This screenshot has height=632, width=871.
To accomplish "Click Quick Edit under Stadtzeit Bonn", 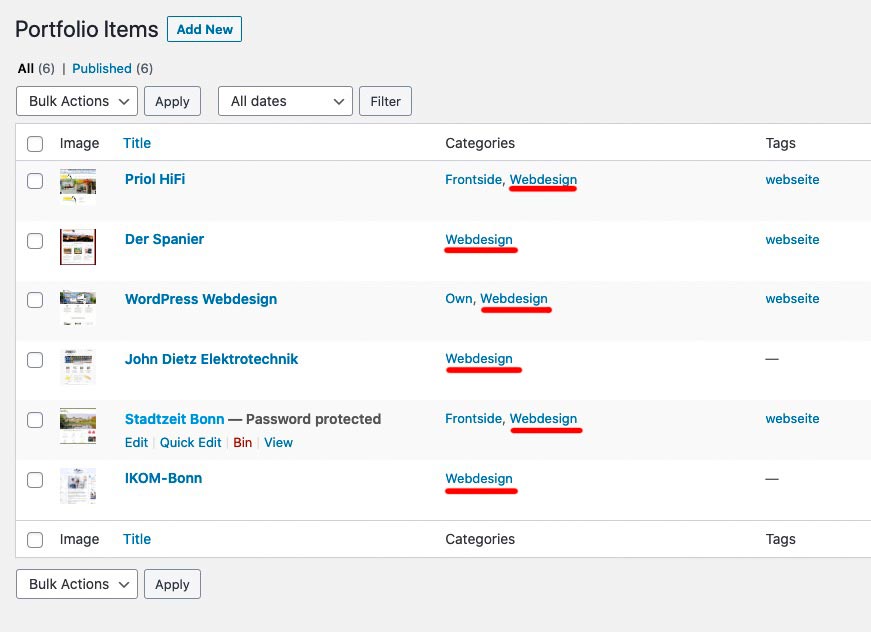I will coord(191,443).
